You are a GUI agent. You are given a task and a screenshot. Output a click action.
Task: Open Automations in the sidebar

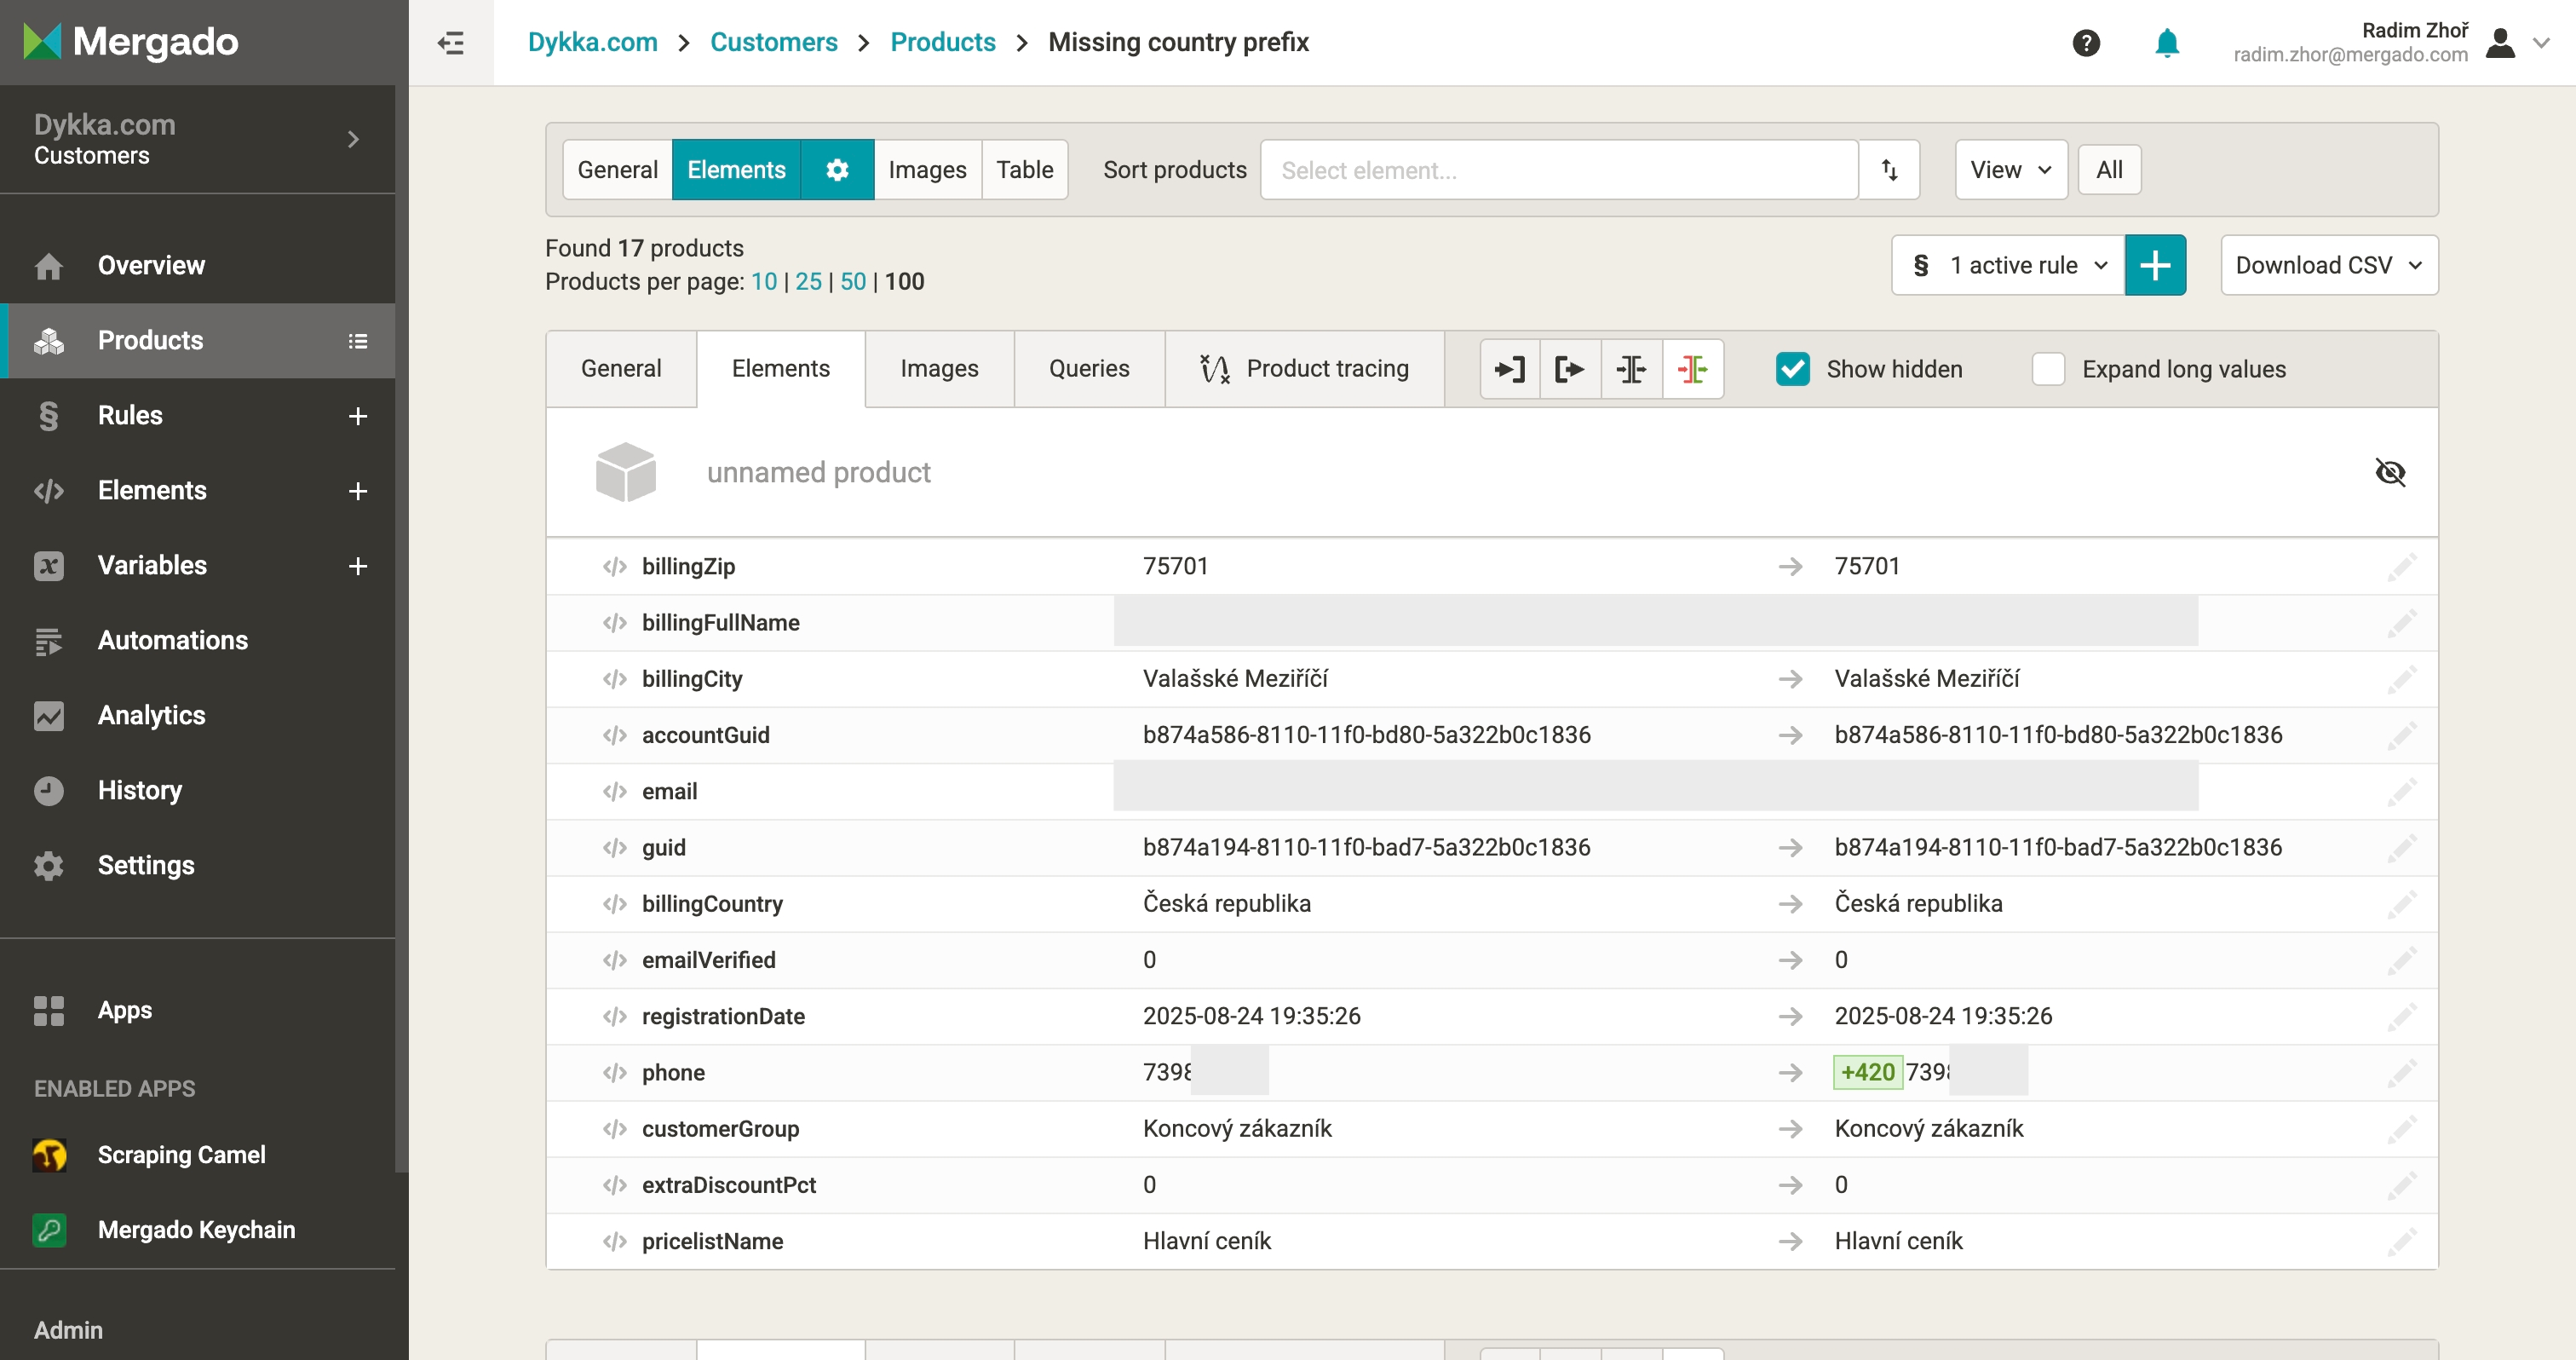point(172,640)
